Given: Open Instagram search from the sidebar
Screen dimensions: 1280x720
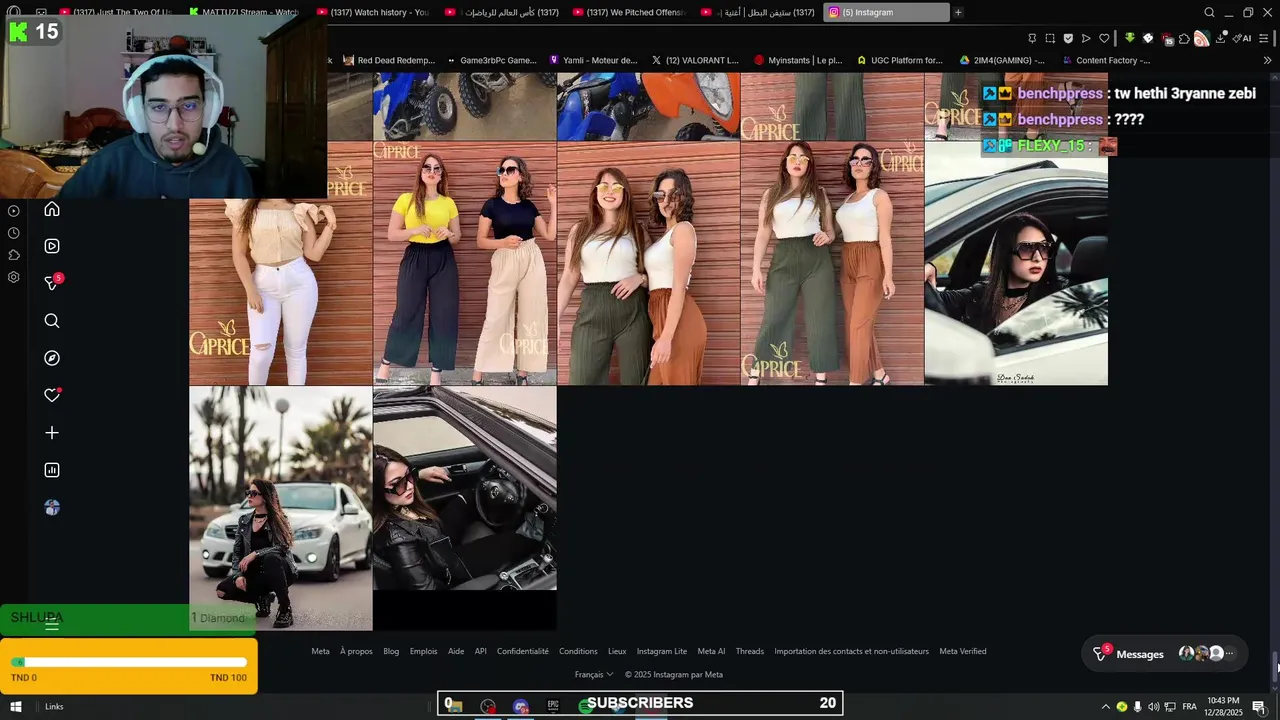Looking at the screenshot, I should (52, 321).
